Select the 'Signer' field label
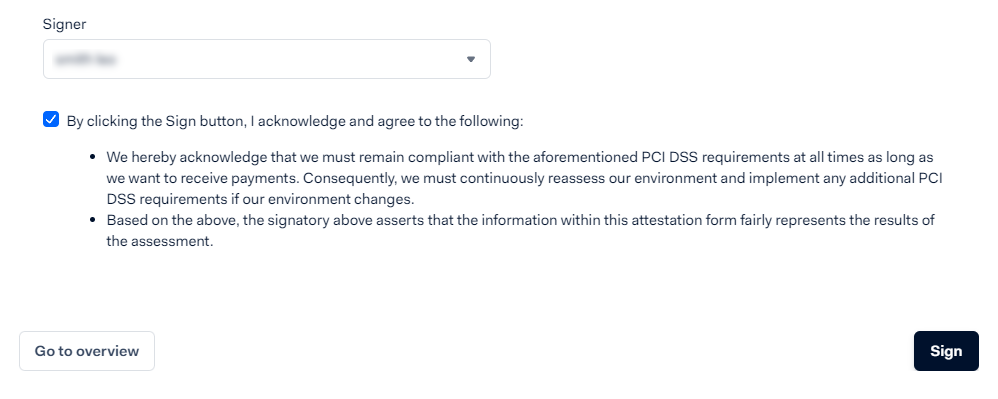This screenshot has width=998, height=399. point(64,24)
